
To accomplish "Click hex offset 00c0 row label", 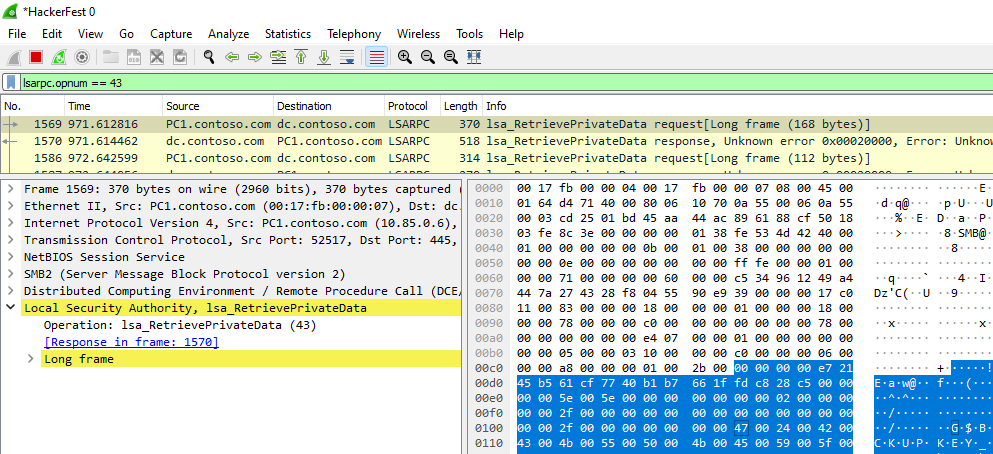I will (x=488, y=367).
